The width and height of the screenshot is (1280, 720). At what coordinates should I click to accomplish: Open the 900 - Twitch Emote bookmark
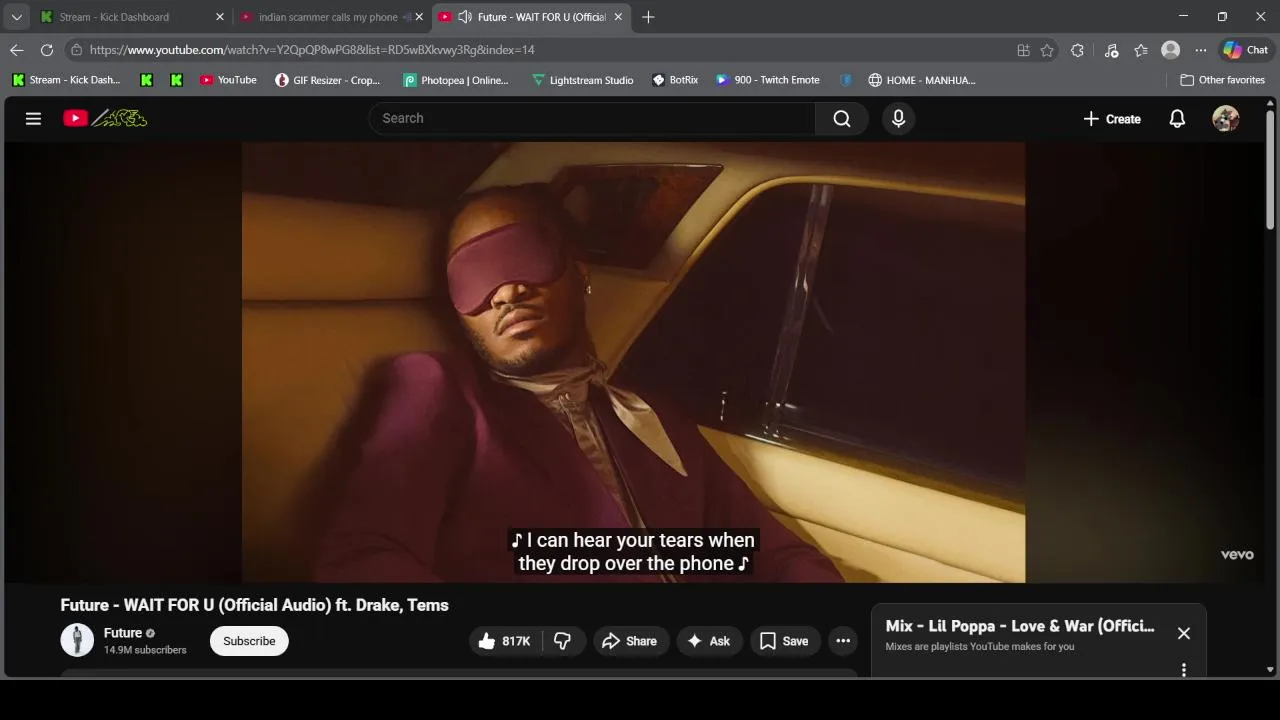coord(768,80)
